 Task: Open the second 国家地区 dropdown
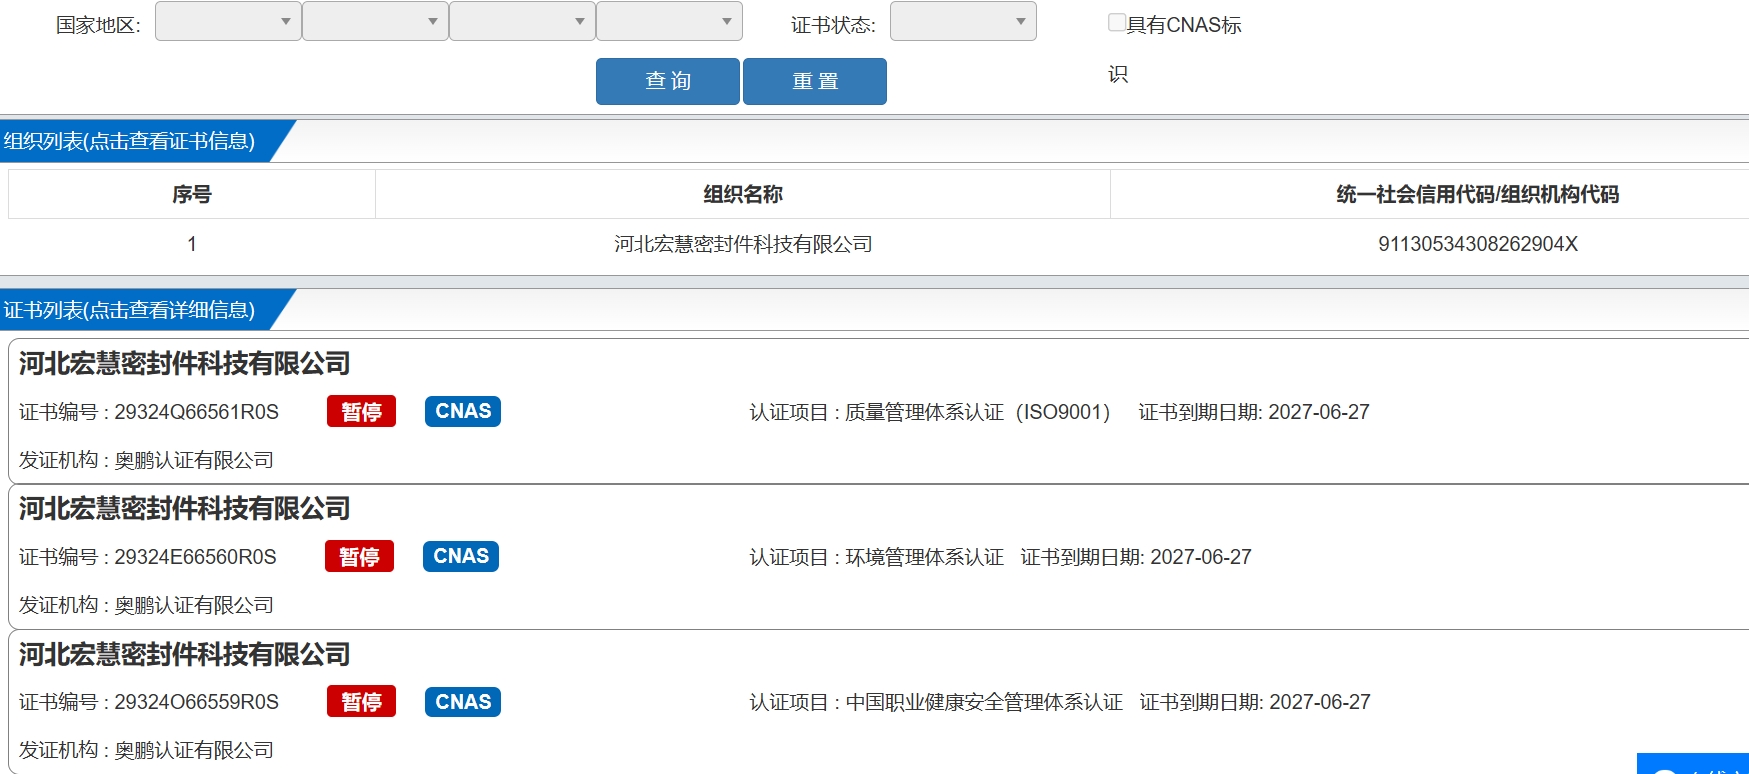[375, 21]
